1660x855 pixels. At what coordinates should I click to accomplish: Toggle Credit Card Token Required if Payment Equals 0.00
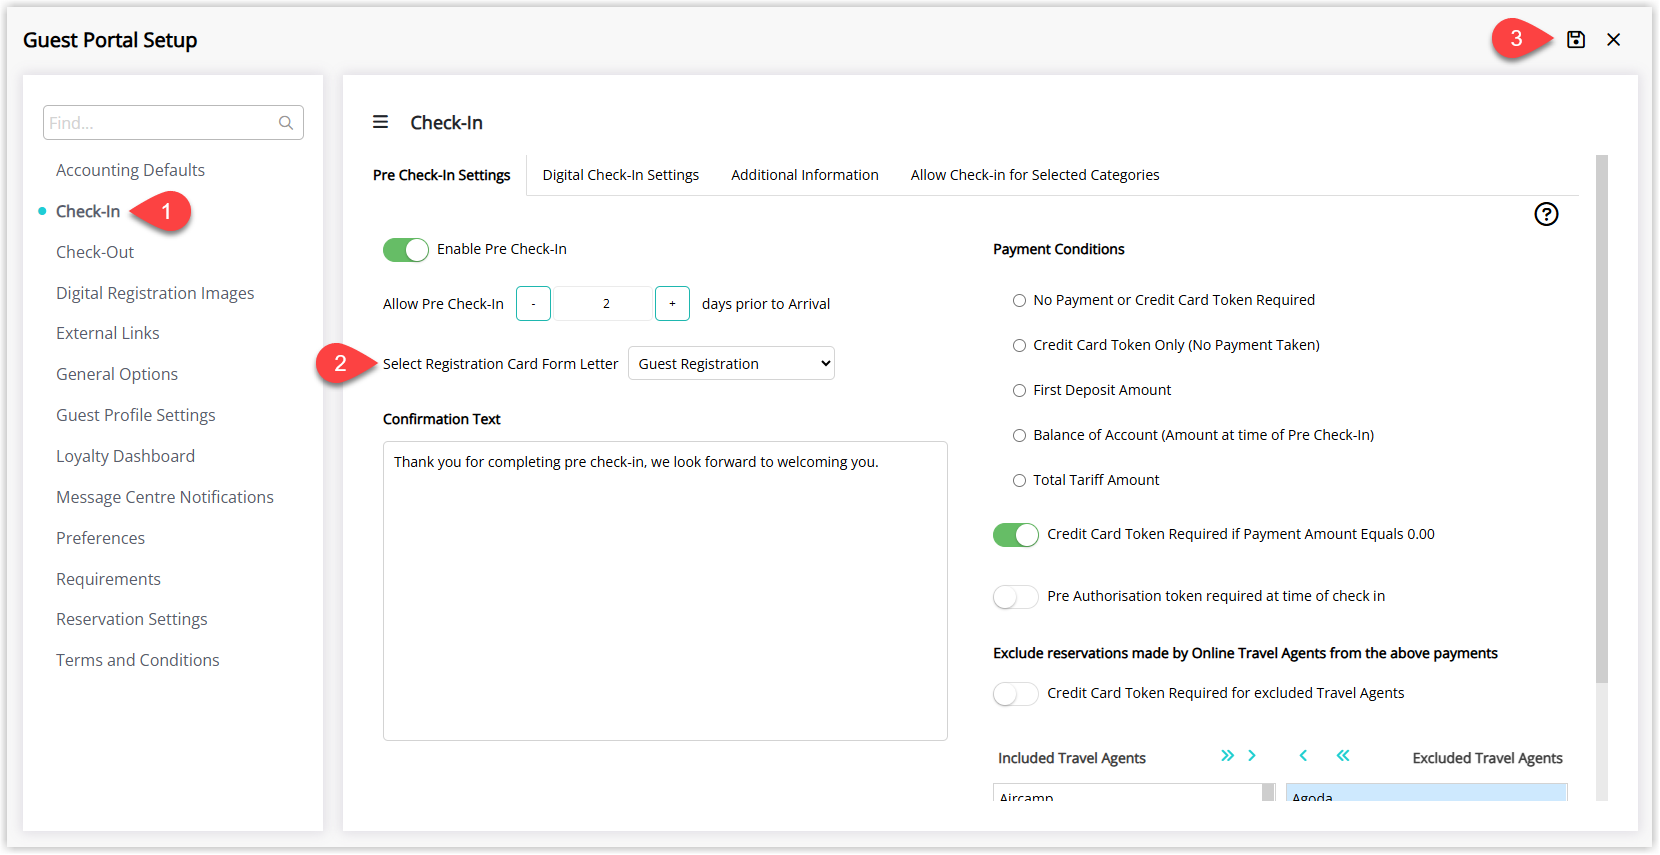[1016, 535]
